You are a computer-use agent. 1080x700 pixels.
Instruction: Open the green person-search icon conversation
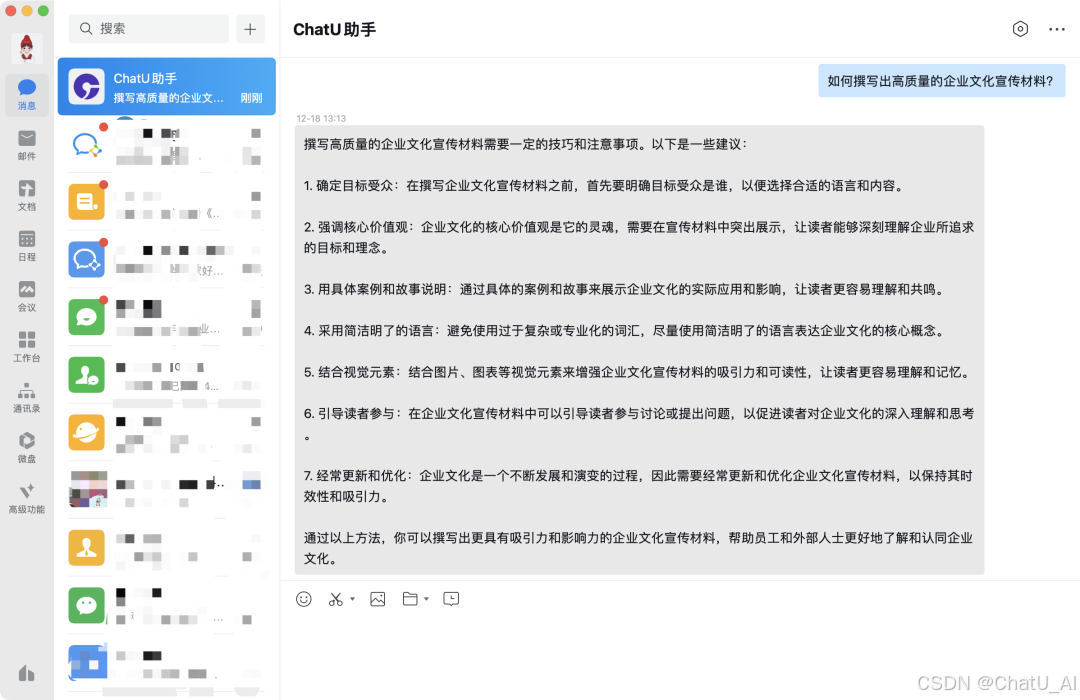click(x=167, y=375)
